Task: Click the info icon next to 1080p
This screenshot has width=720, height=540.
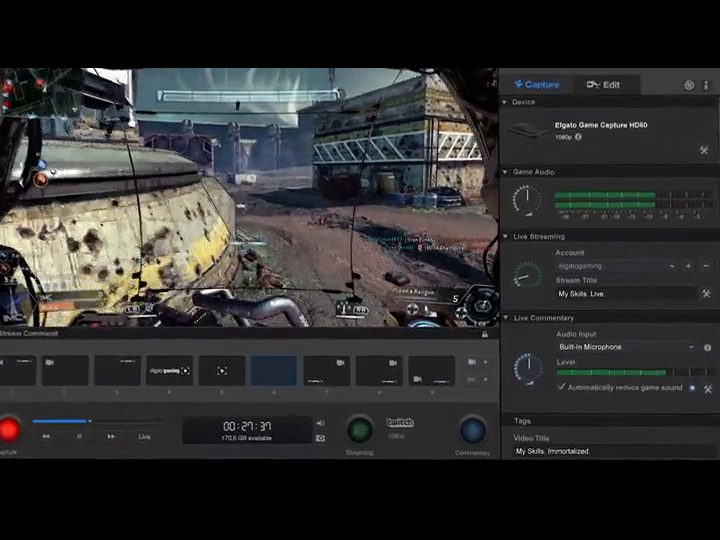Action: 579,137
